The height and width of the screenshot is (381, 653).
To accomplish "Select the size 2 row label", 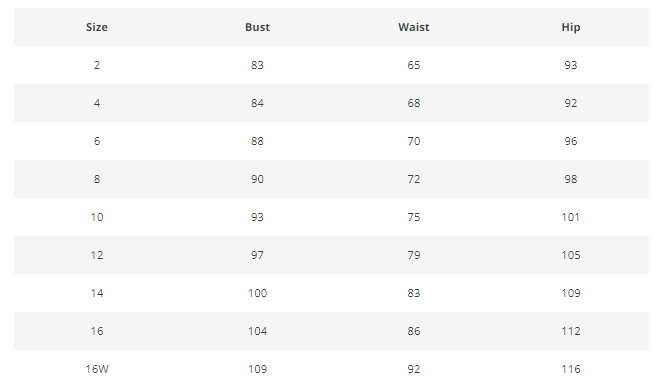I will [x=97, y=65].
